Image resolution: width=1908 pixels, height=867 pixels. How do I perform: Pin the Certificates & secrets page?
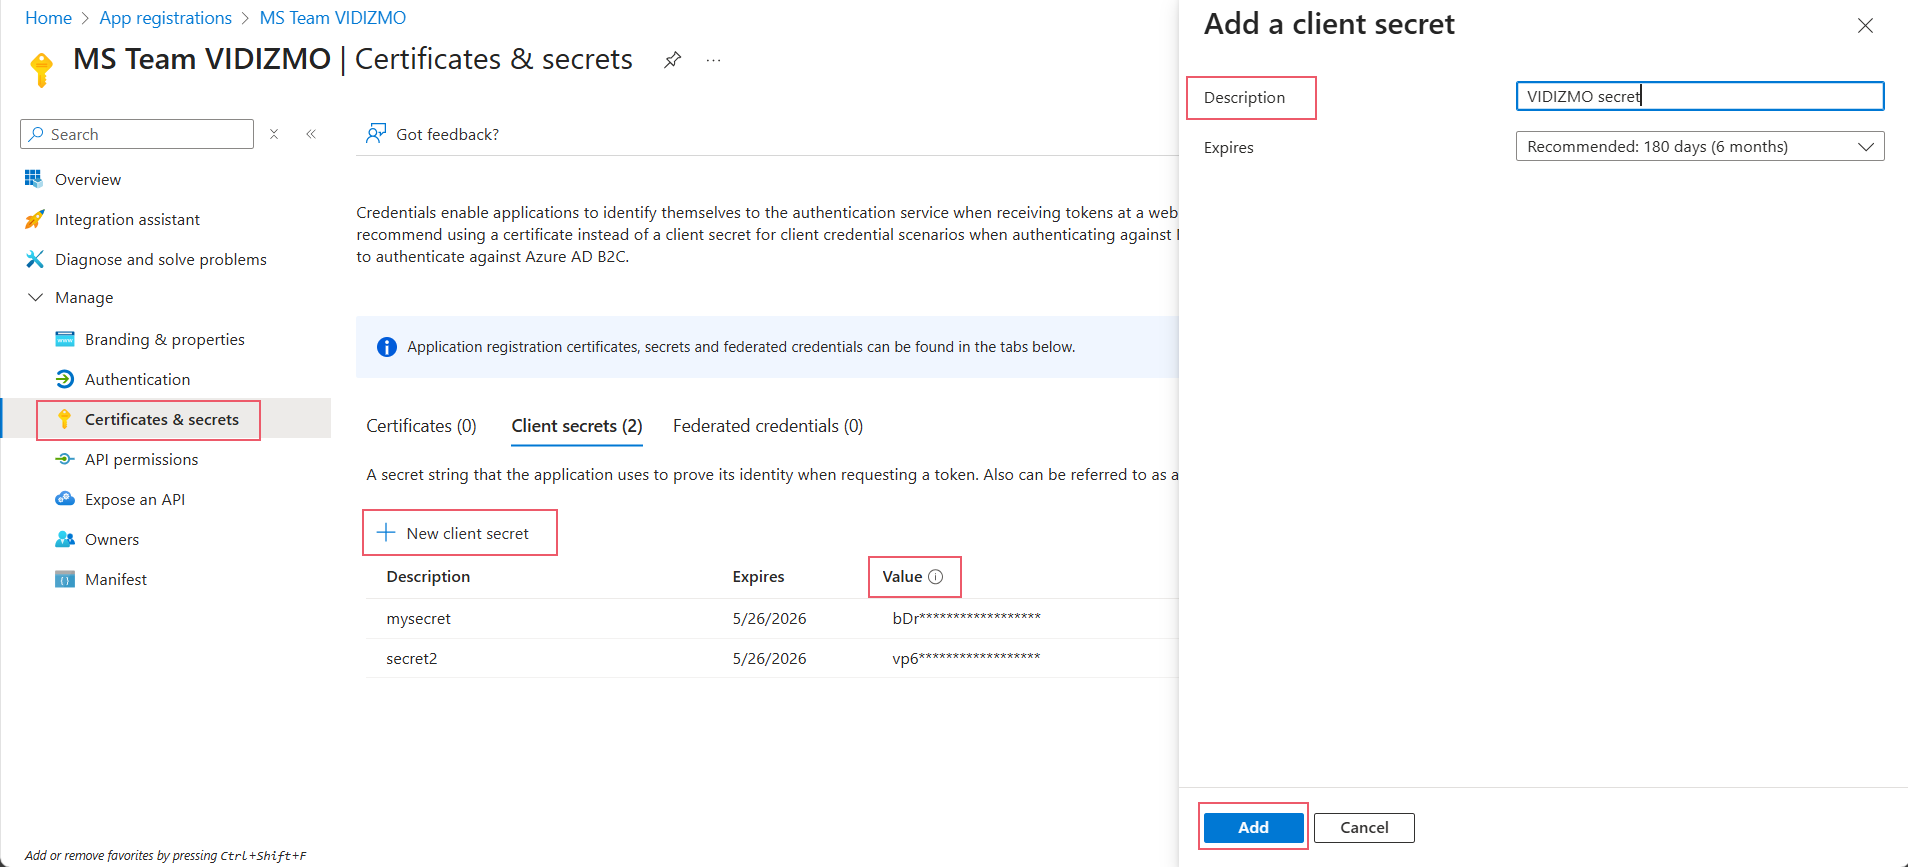[x=672, y=60]
